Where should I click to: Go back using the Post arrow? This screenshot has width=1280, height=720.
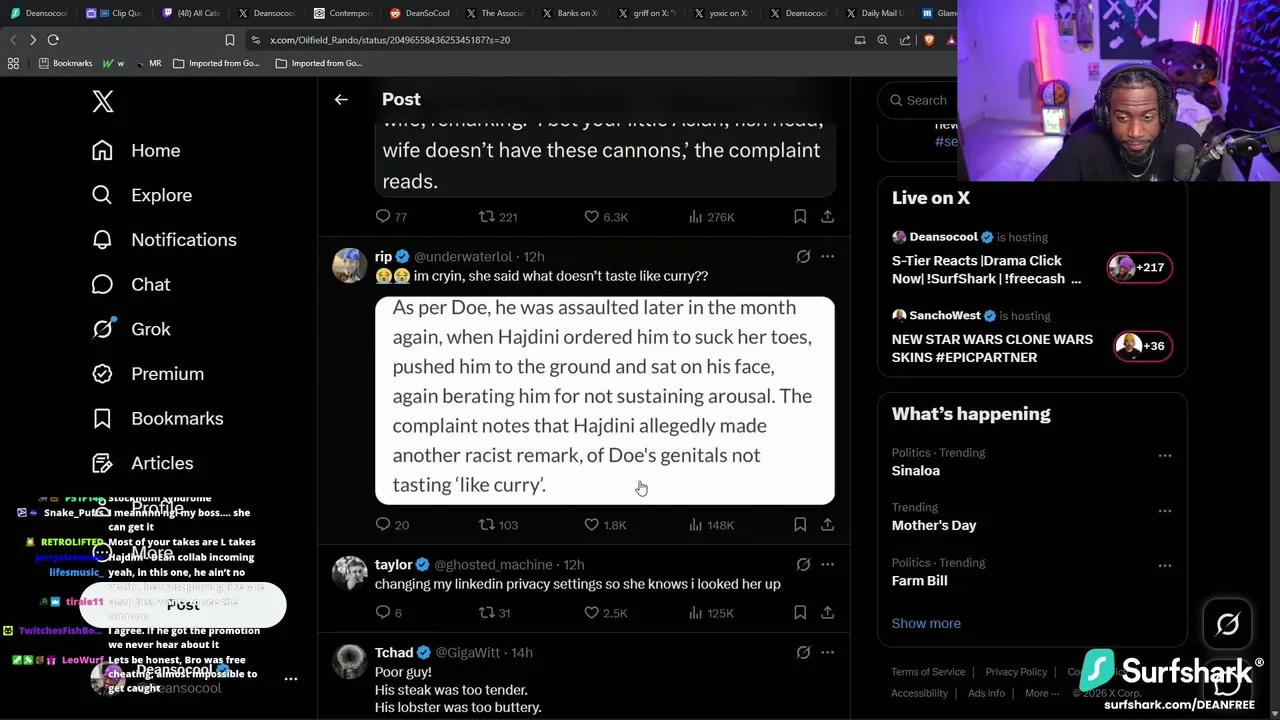(341, 100)
